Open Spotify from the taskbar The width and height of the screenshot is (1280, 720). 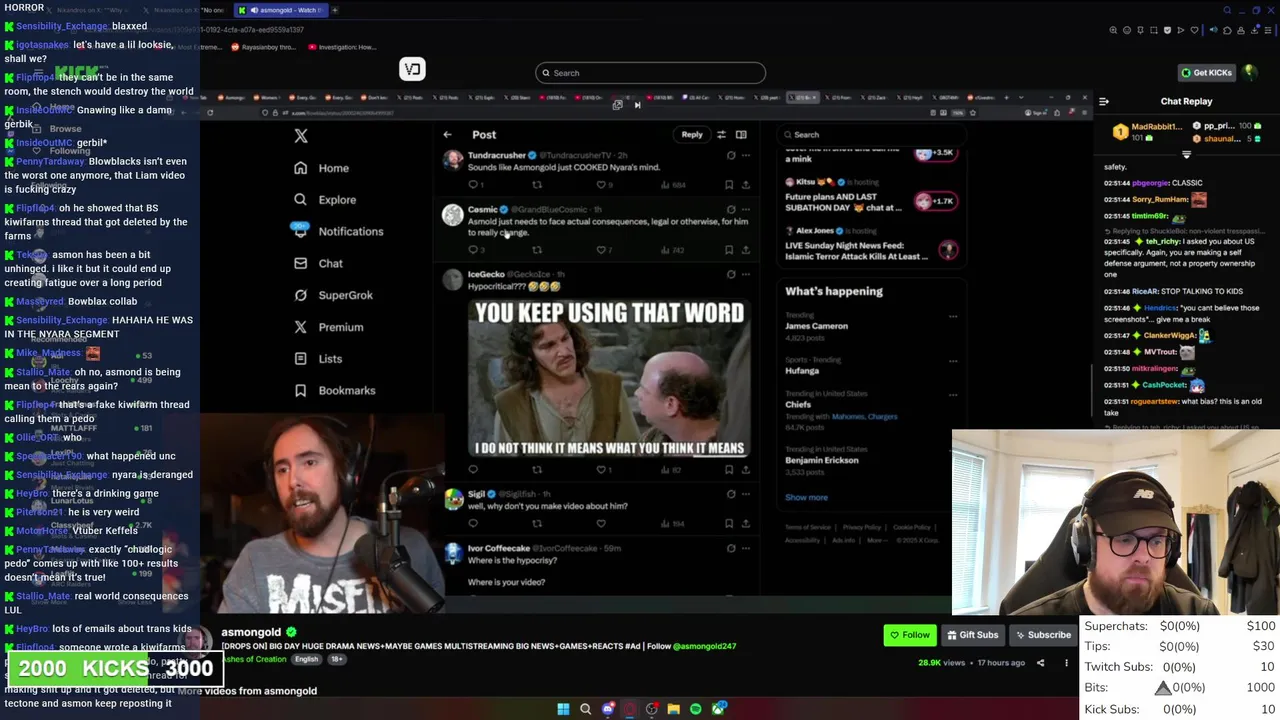coord(695,709)
